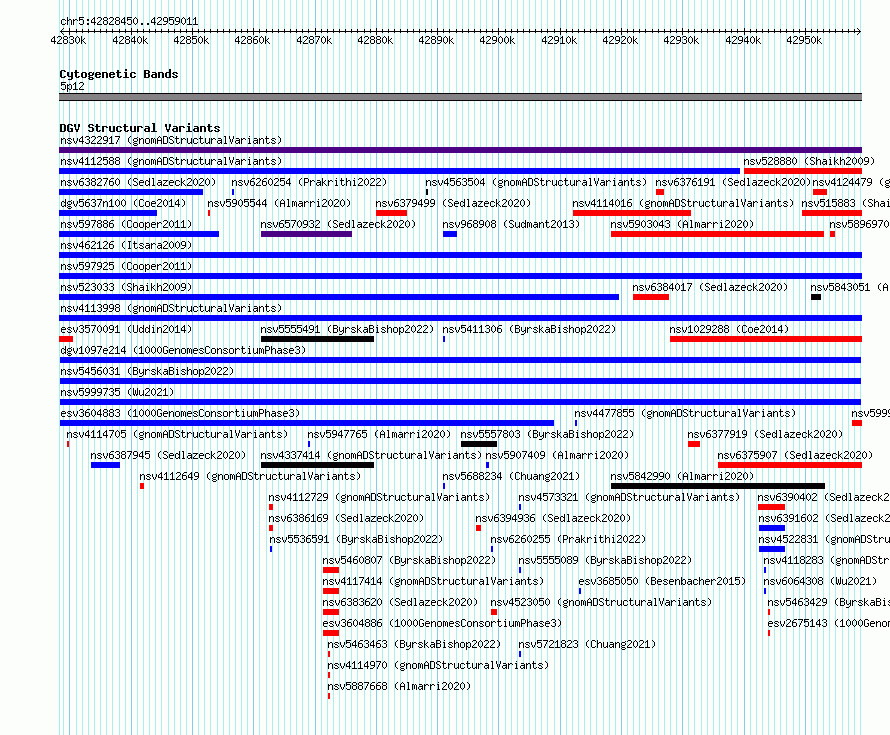Click nsv4117414 gnomAD variant label

(x=433, y=581)
